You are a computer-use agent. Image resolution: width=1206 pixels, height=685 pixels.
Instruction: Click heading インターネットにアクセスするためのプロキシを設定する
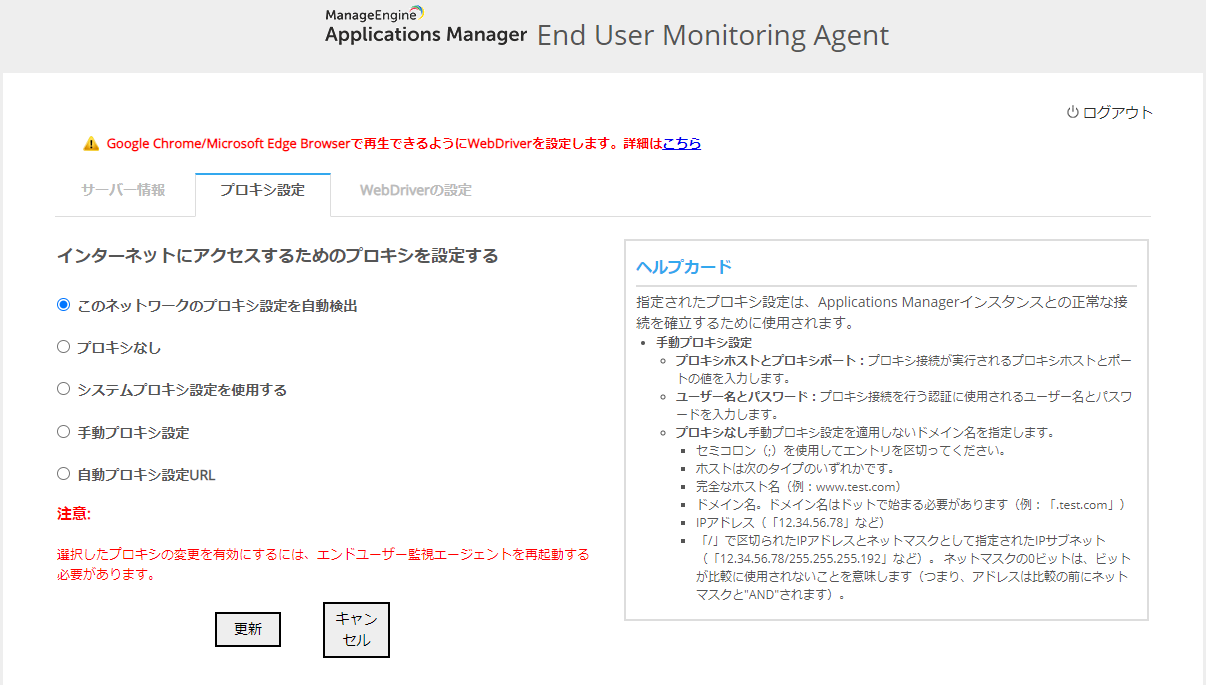coord(277,256)
